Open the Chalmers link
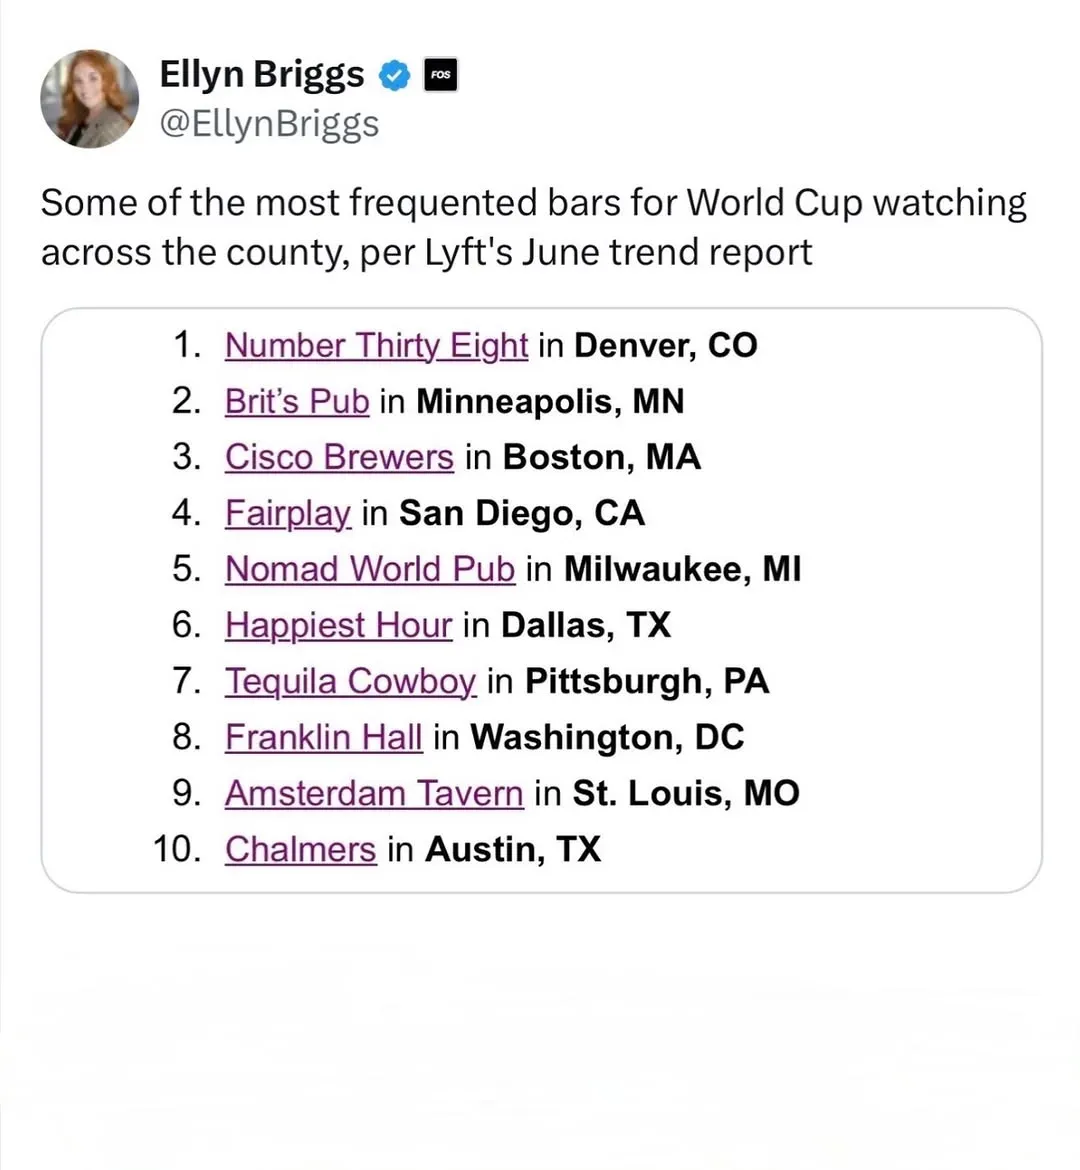Screen dimensions: 1080x1170 tap(301, 849)
